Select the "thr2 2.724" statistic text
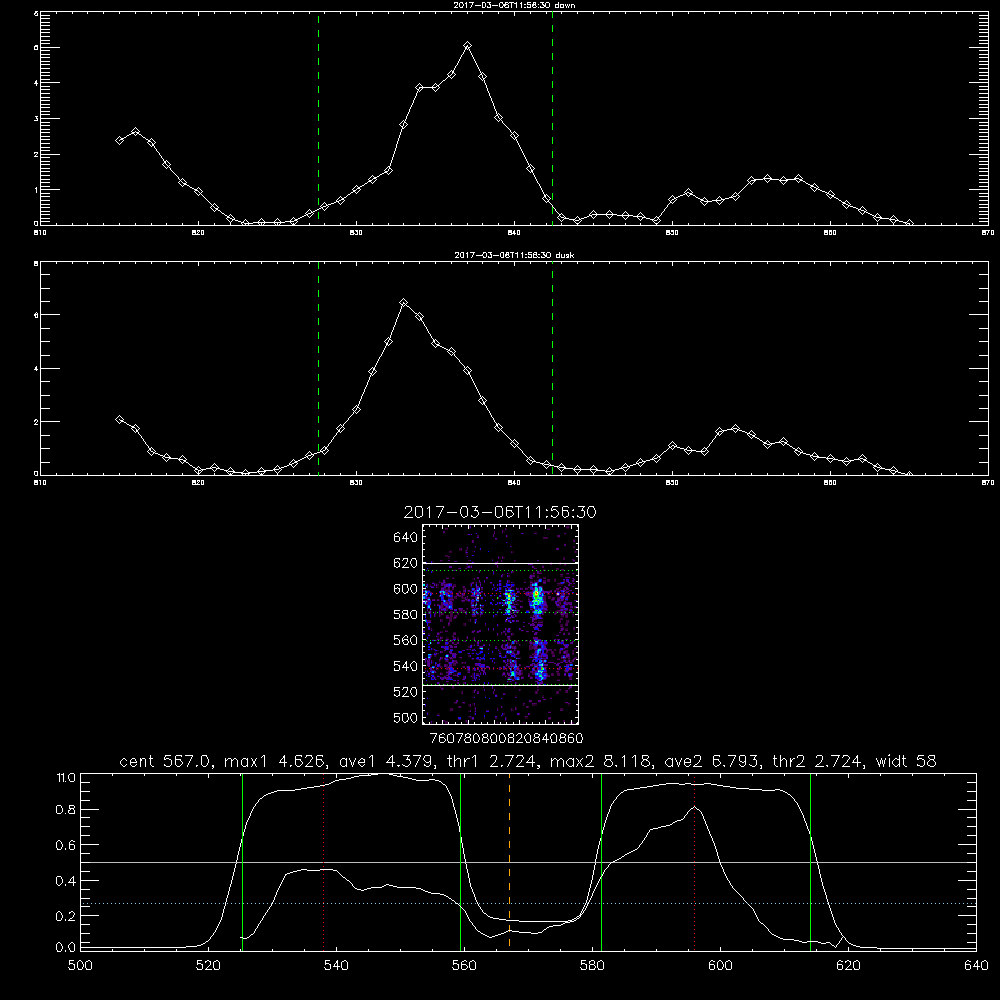 point(818,761)
